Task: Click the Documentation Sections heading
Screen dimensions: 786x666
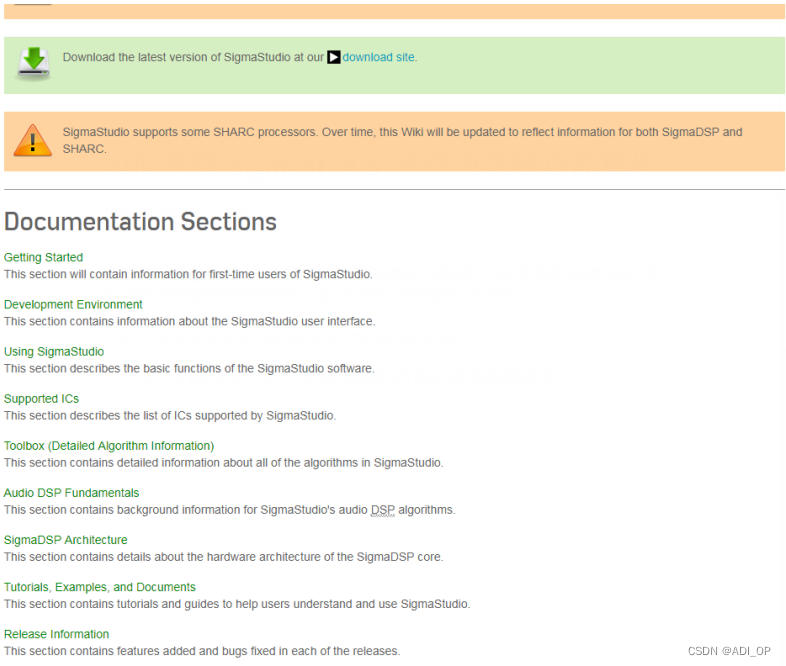Action: (140, 221)
